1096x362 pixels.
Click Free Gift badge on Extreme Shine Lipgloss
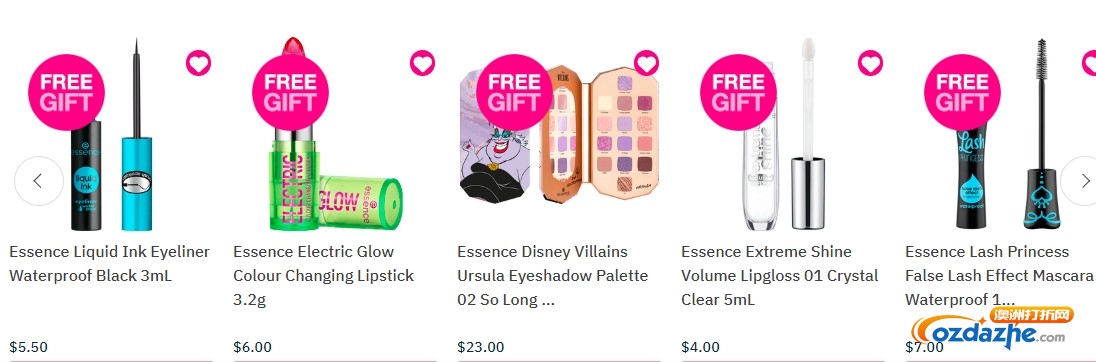point(738,92)
